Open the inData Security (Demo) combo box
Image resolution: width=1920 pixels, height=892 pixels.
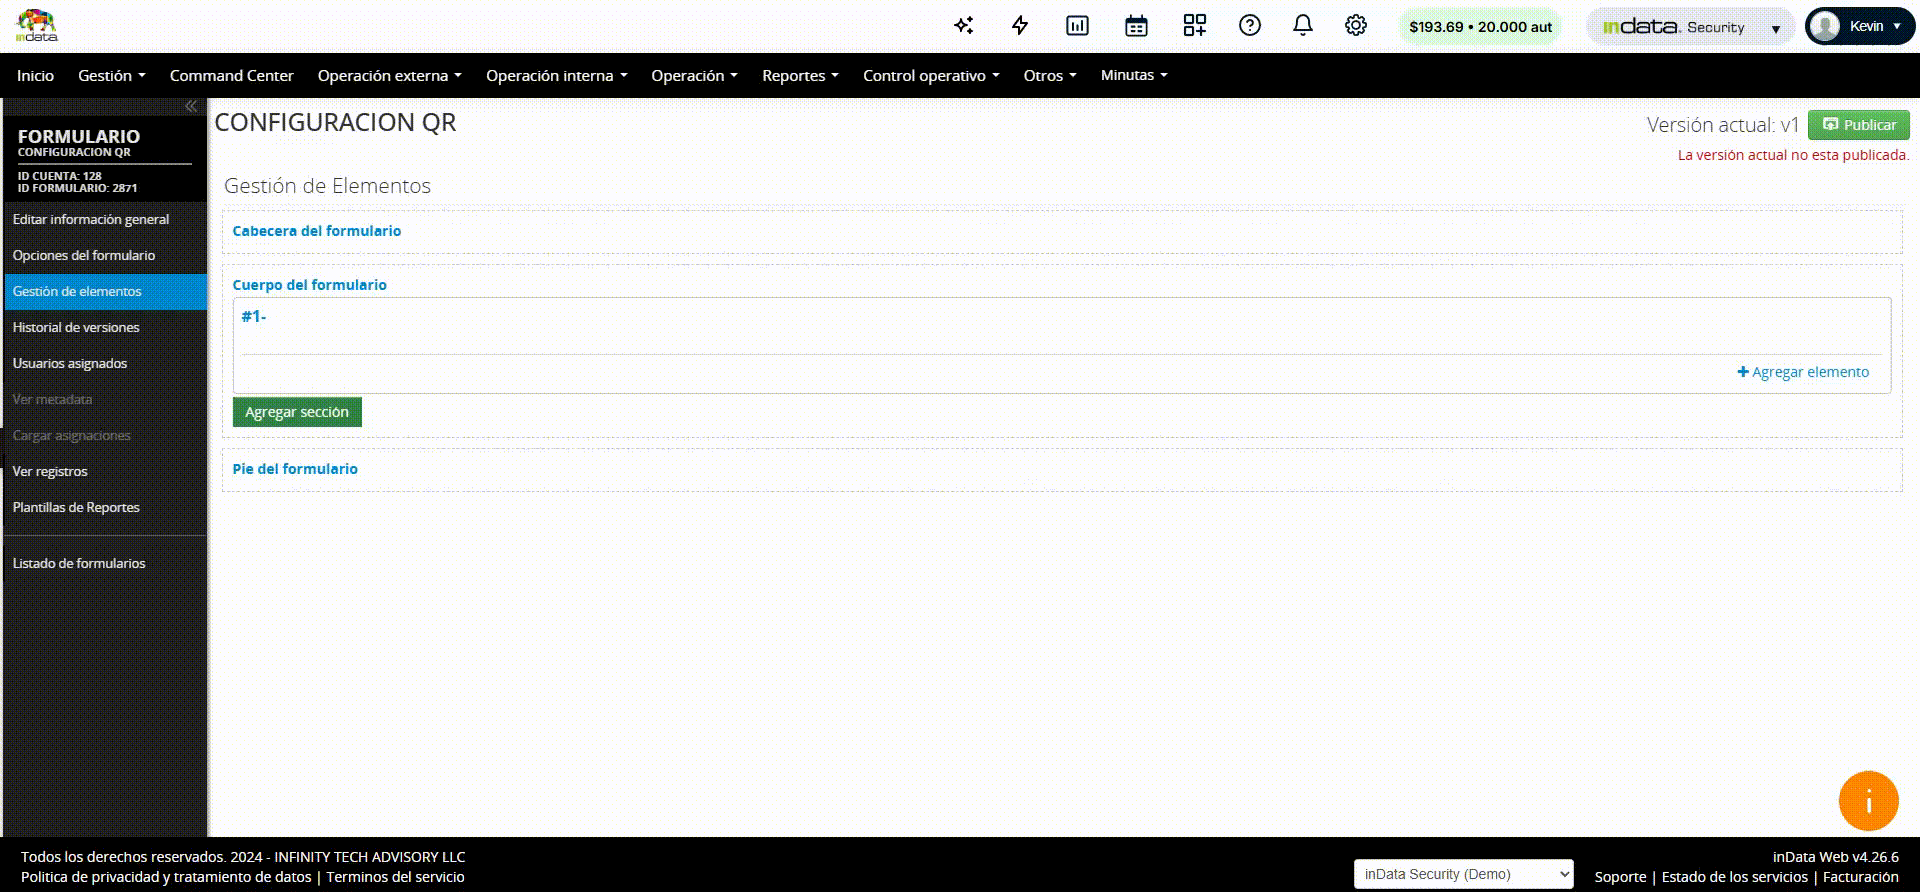[1462, 874]
